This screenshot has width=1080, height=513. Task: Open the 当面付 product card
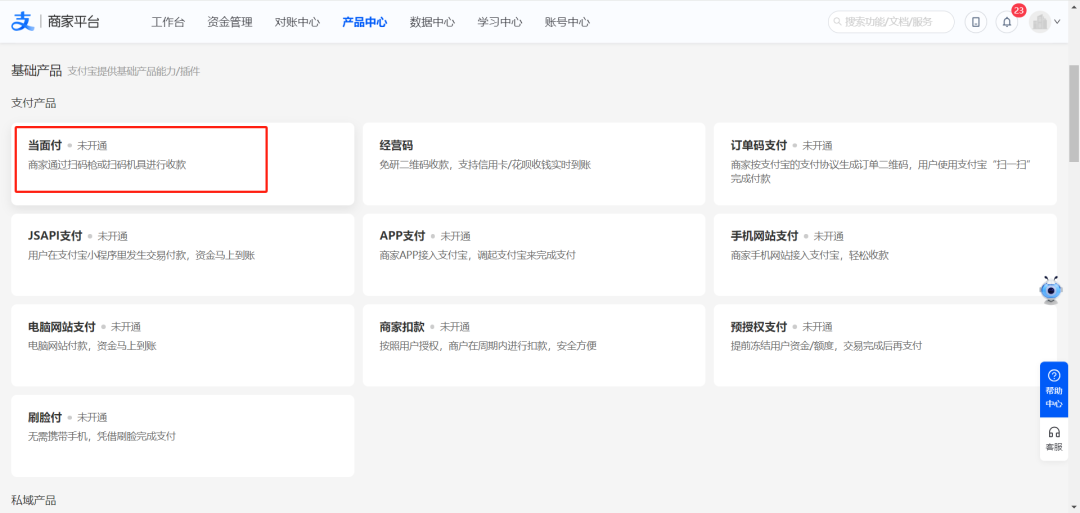[x=183, y=164]
